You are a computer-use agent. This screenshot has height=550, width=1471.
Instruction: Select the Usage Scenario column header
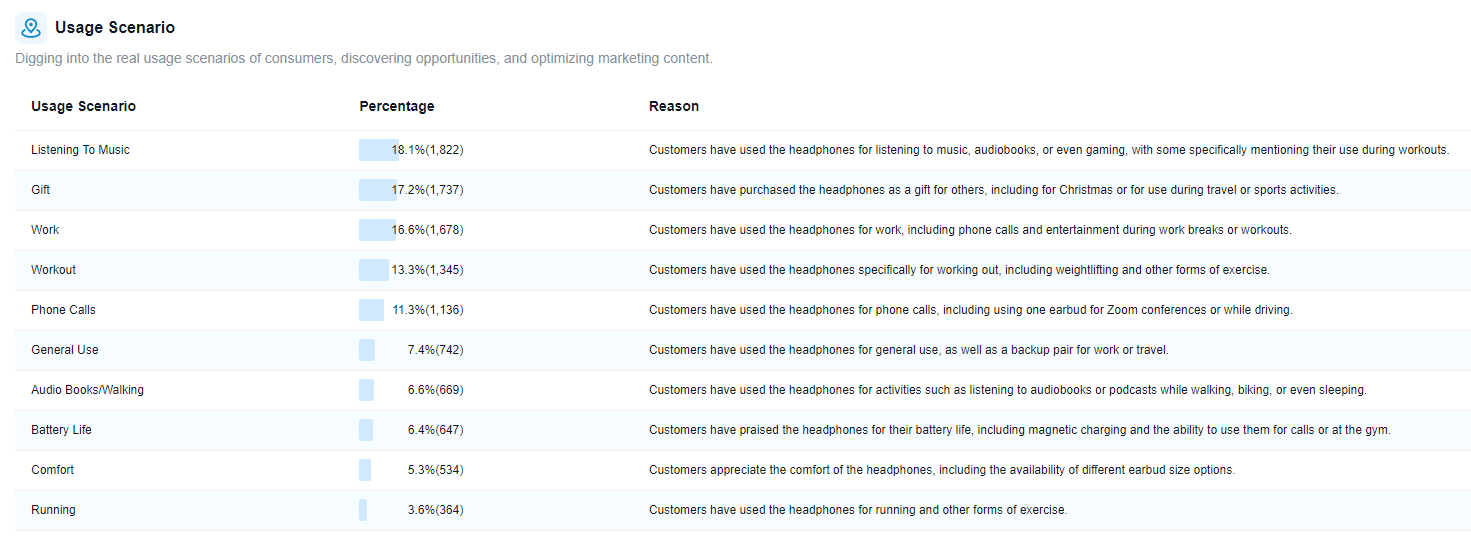click(x=83, y=106)
